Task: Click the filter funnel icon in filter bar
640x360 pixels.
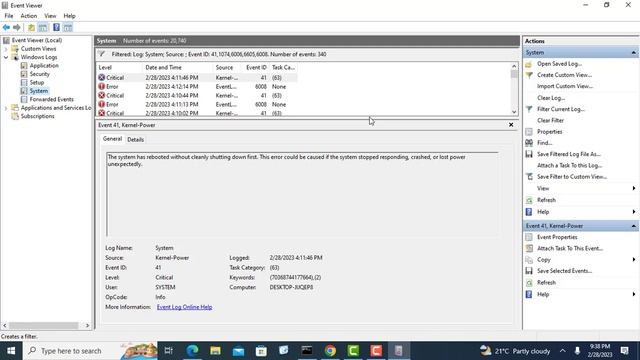Action: [x=102, y=54]
